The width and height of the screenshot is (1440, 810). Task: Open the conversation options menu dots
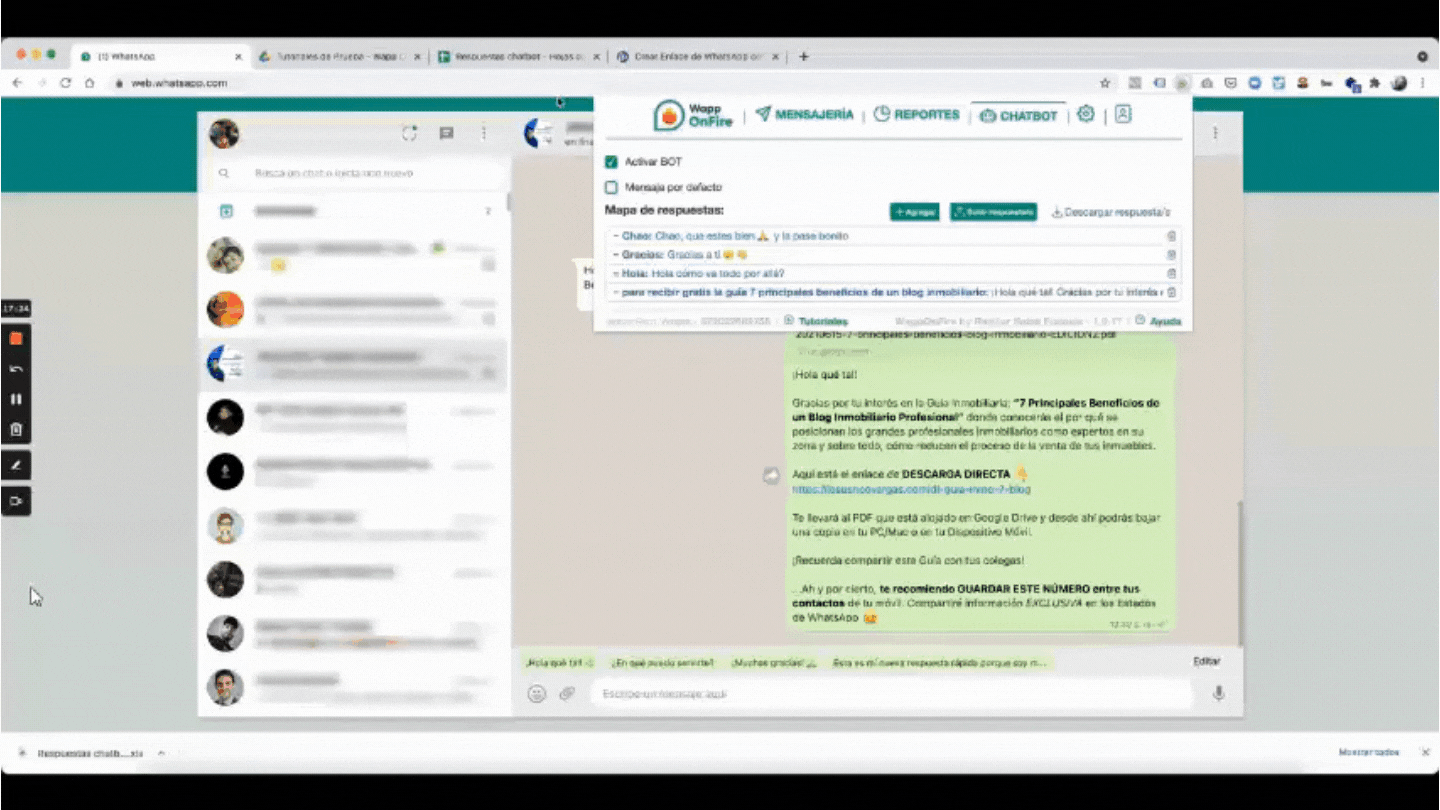1215,133
